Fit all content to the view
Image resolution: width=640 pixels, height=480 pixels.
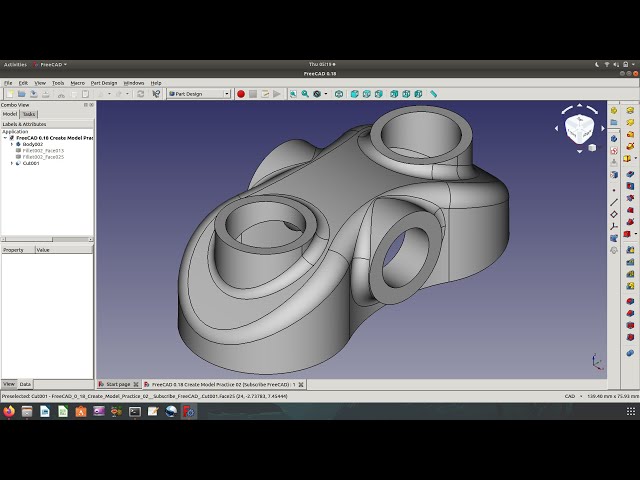[x=293, y=94]
